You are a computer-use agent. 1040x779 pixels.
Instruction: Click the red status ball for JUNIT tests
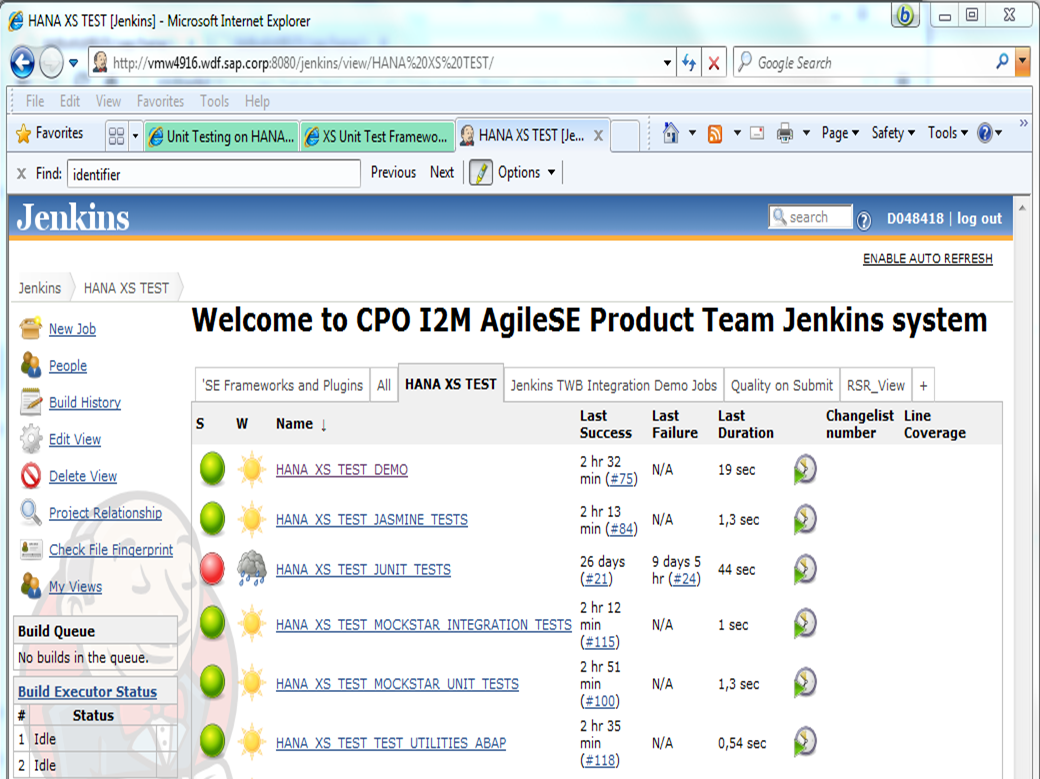(211, 568)
